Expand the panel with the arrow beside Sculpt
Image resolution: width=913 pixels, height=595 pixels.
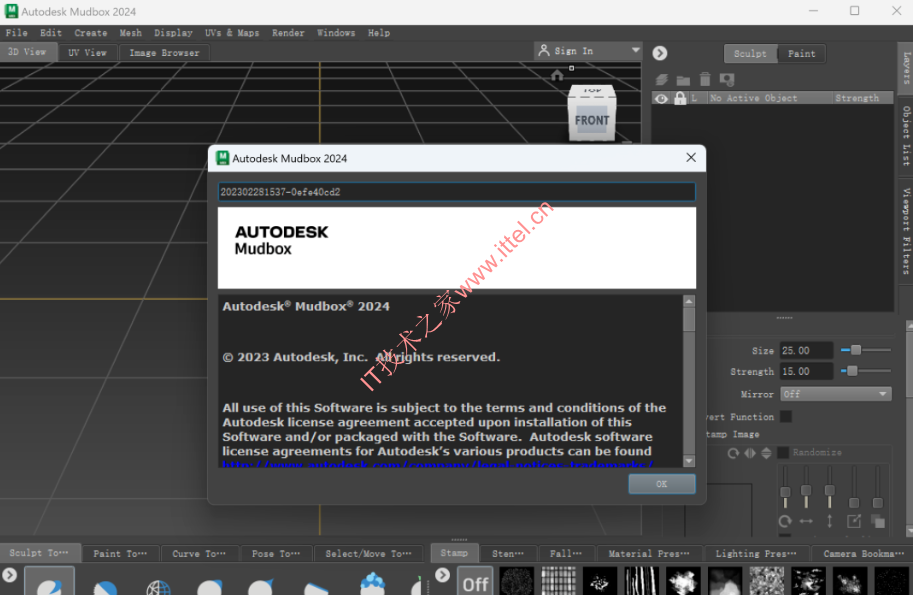[660, 54]
